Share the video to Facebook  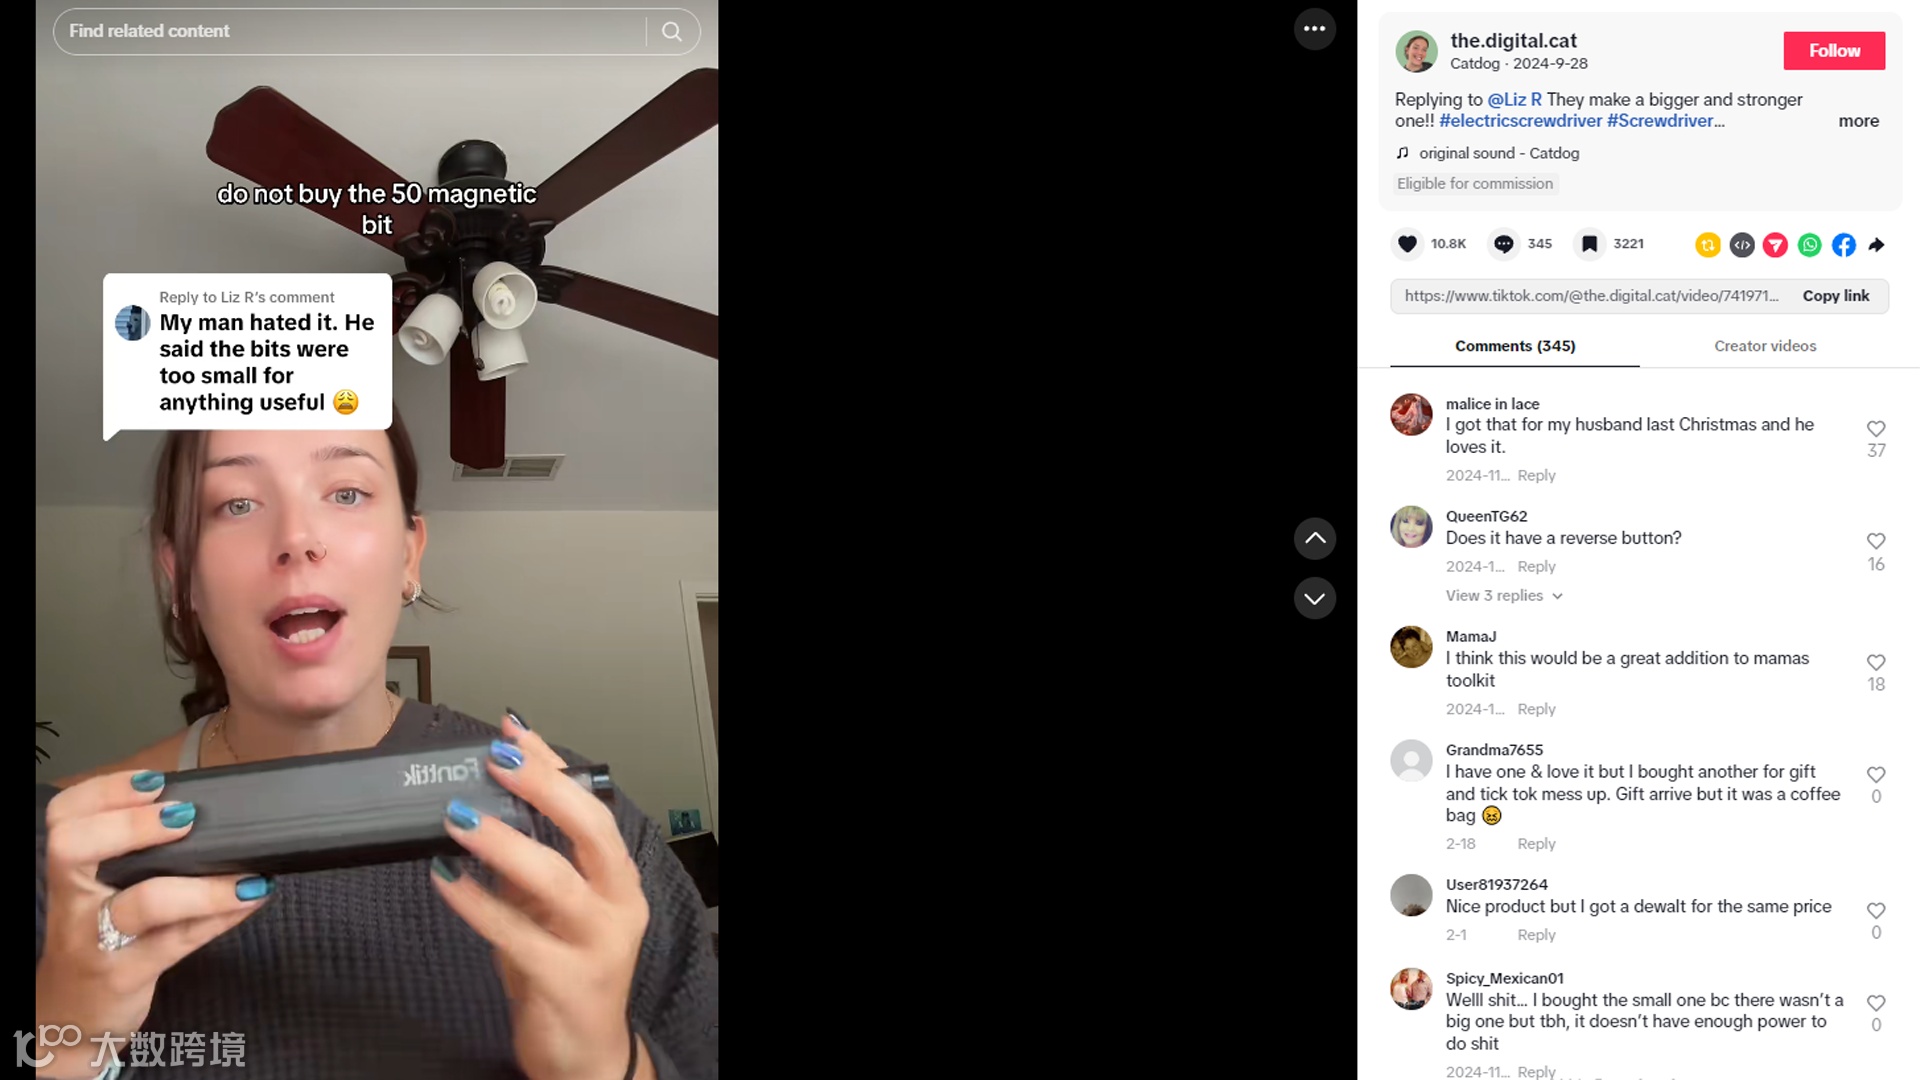click(x=1843, y=245)
